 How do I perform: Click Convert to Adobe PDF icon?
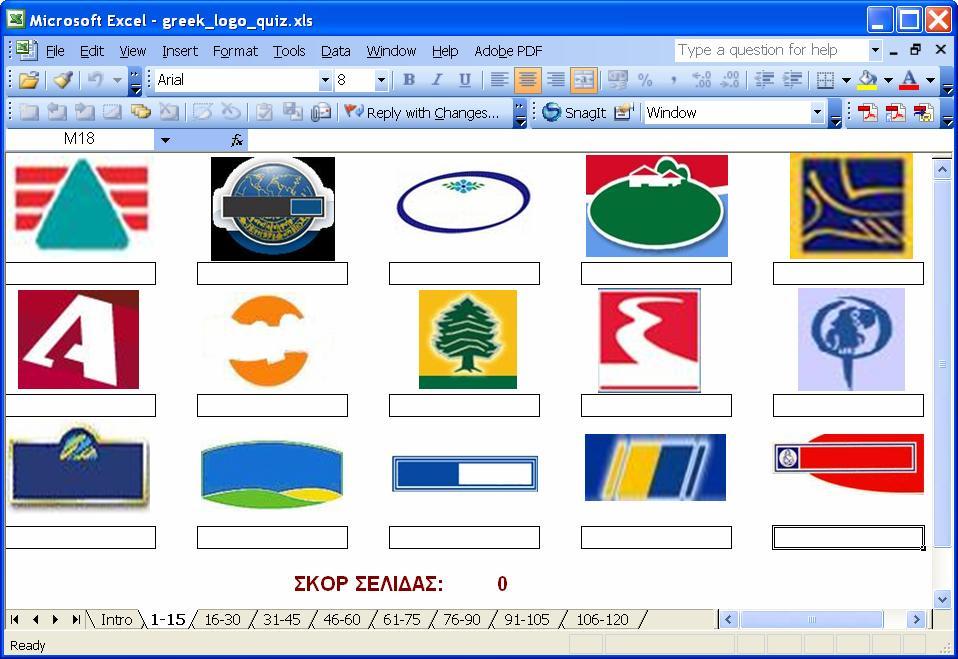click(x=868, y=112)
